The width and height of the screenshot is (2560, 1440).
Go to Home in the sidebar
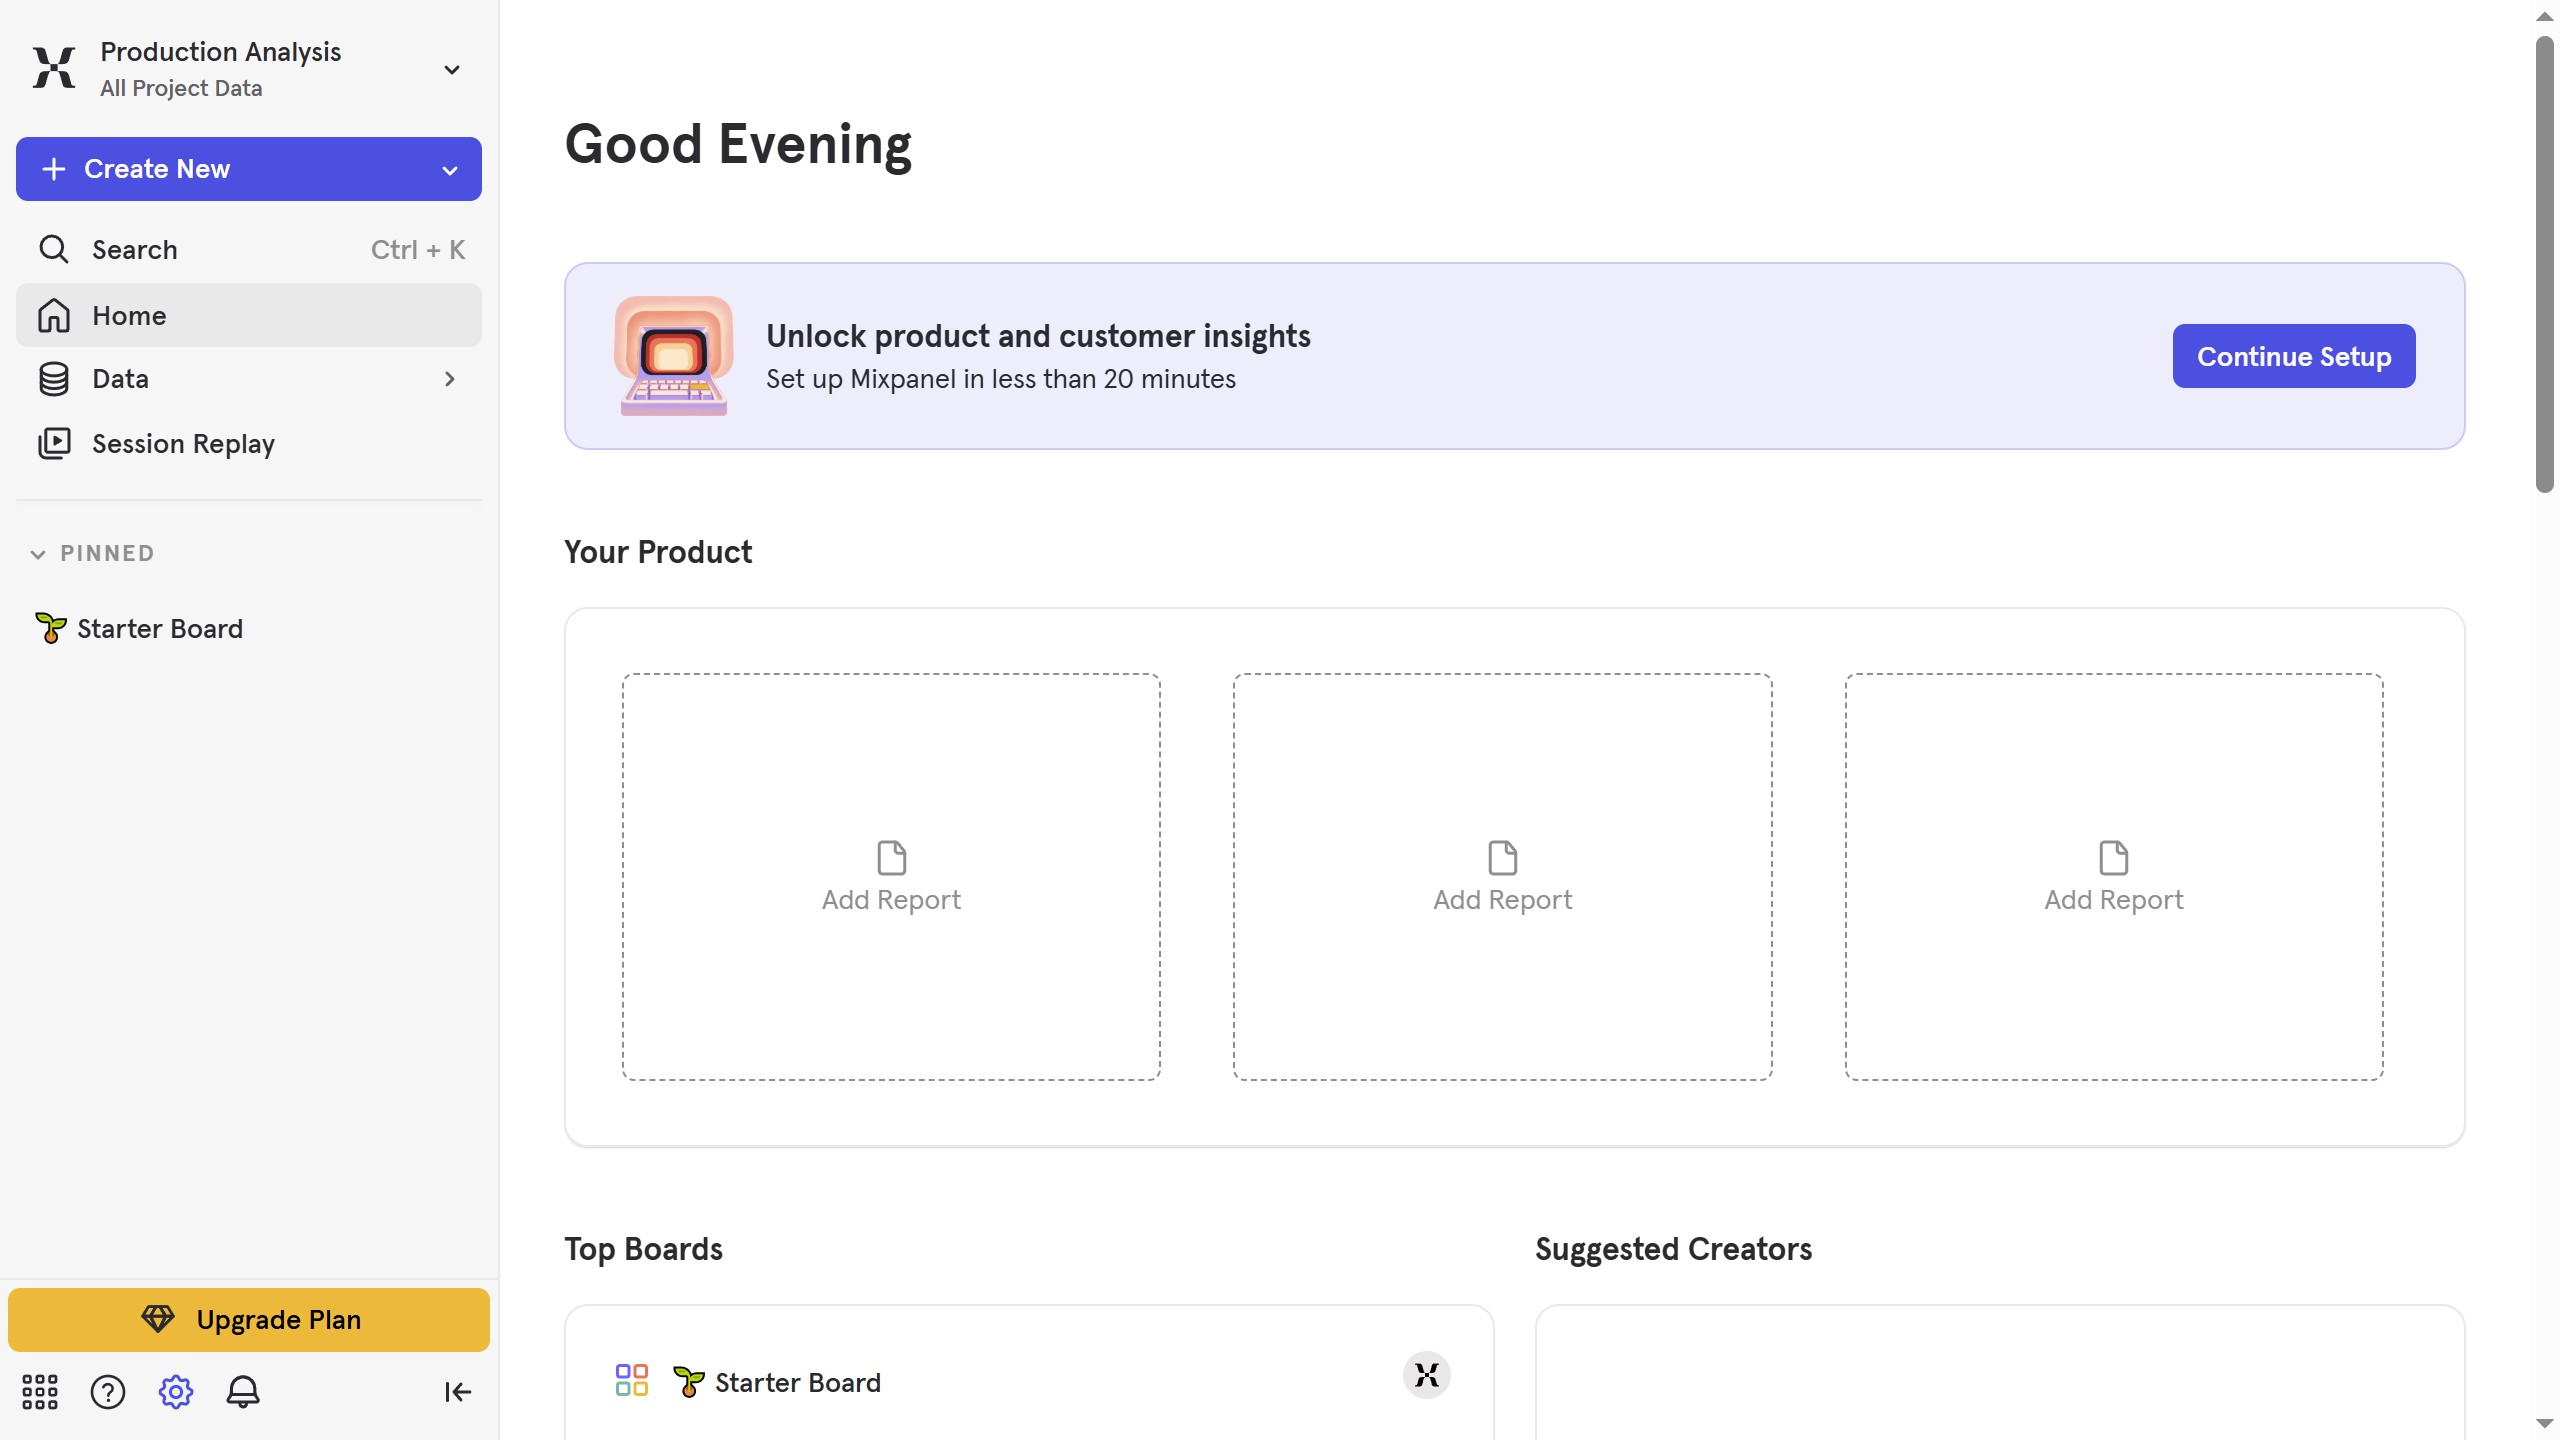(249, 315)
